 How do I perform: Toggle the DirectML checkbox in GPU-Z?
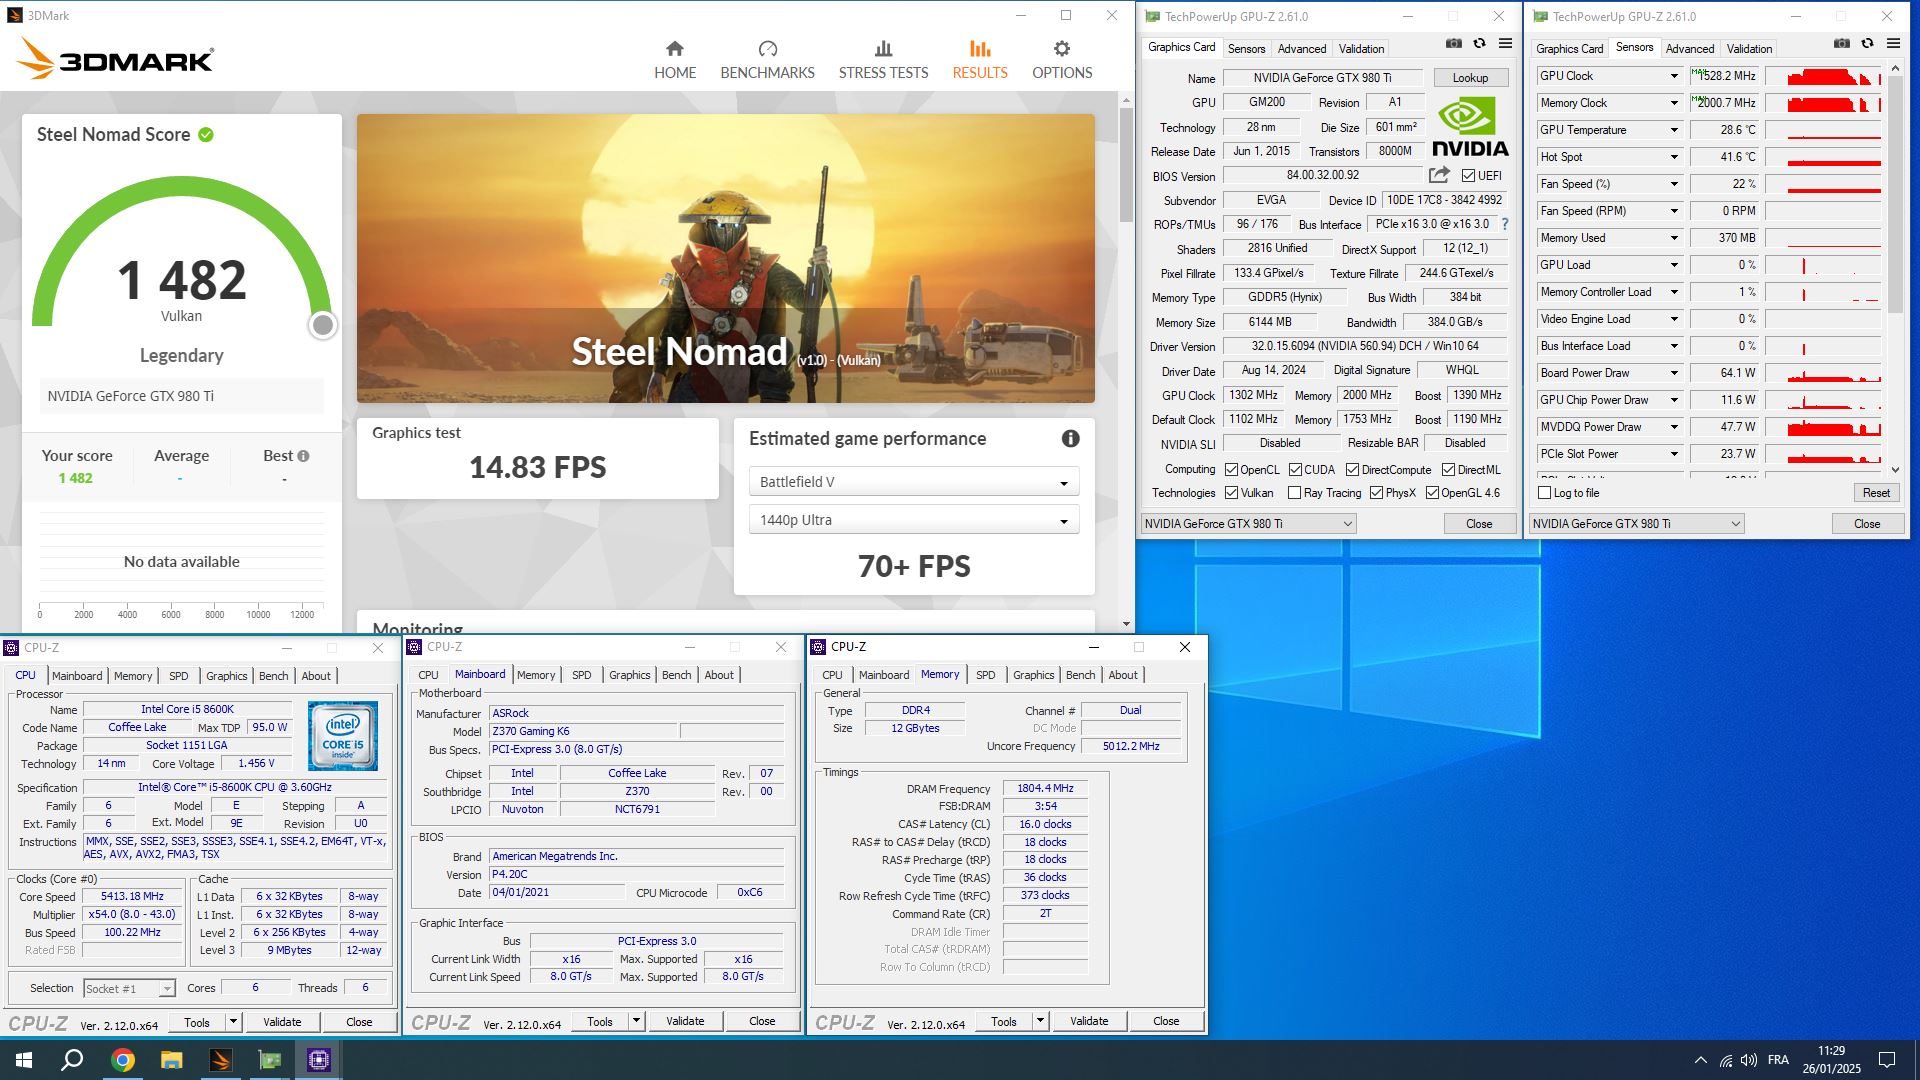click(x=1448, y=470)
